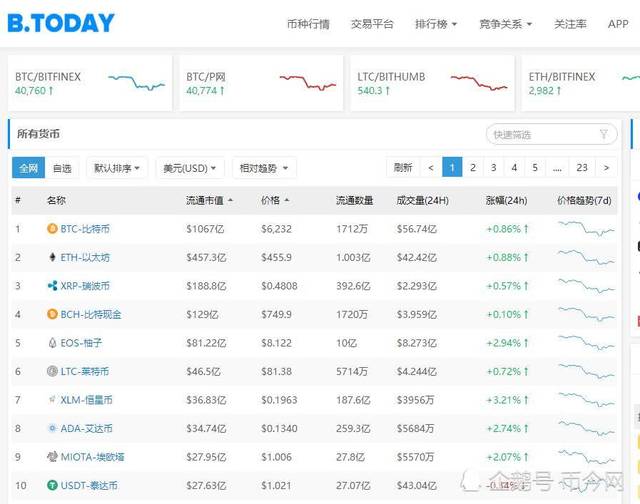Image resolution: width=640 pixels, height=504 pixels.
Task: Click the ADA Cardano icon
Action: point(52,428)
